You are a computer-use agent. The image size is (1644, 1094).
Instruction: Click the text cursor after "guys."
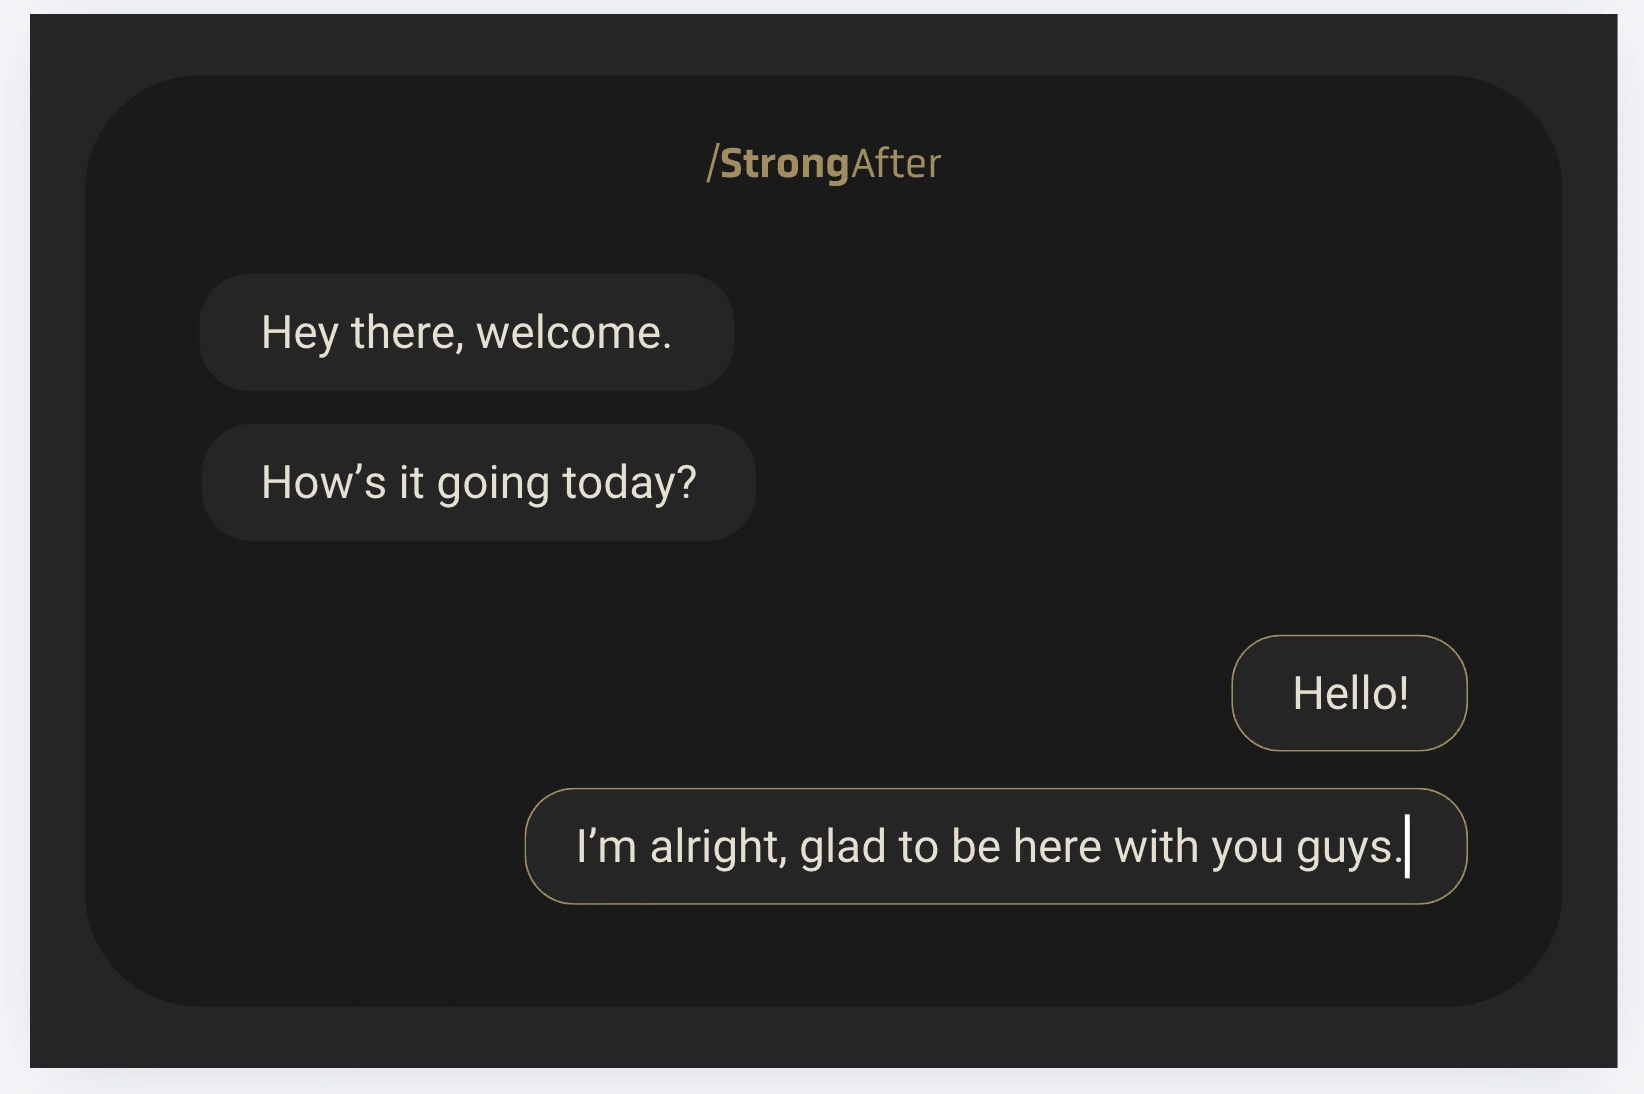tap(1407, 847)
